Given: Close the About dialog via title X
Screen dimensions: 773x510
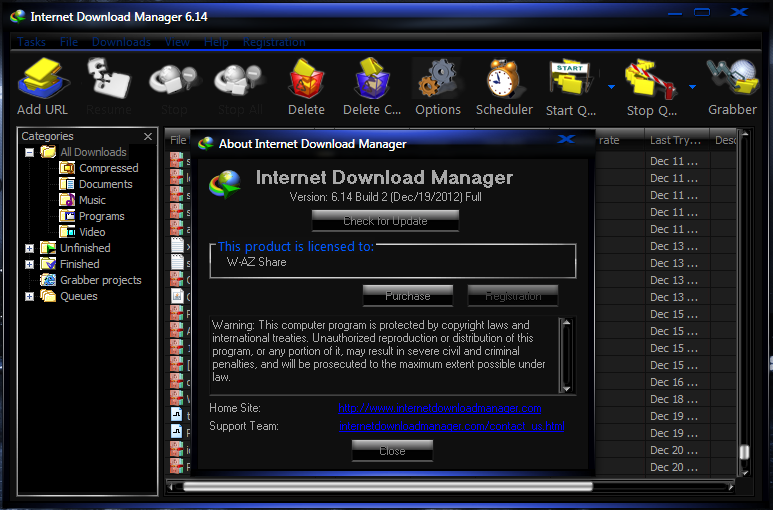Looking at the screenshot, I should click(566, 139).
